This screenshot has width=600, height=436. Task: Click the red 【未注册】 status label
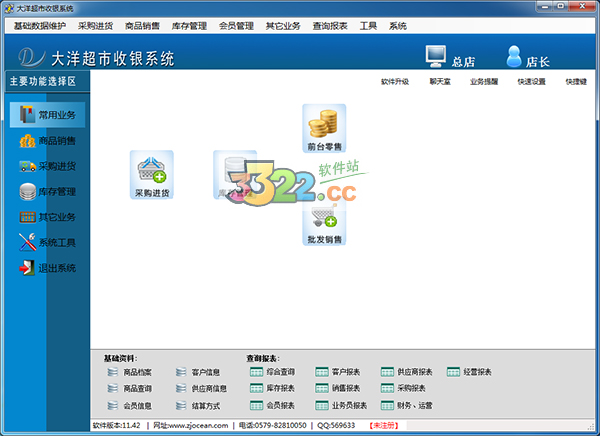pos(384,425)
